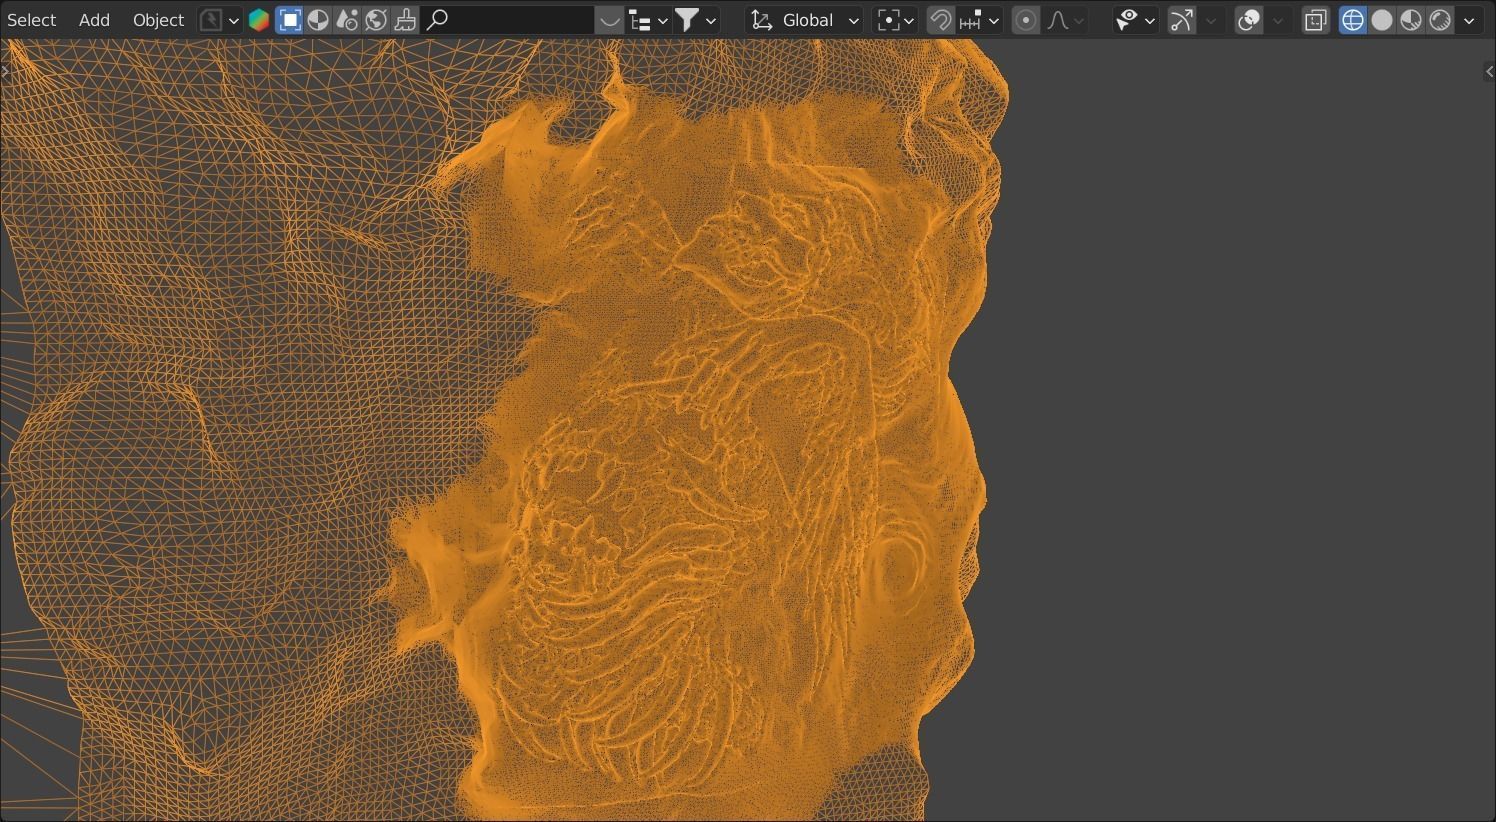Open the pivot point dropdown
Image resolution: width=1496 pixels, height=822 pixels.
tap(895, 20)
